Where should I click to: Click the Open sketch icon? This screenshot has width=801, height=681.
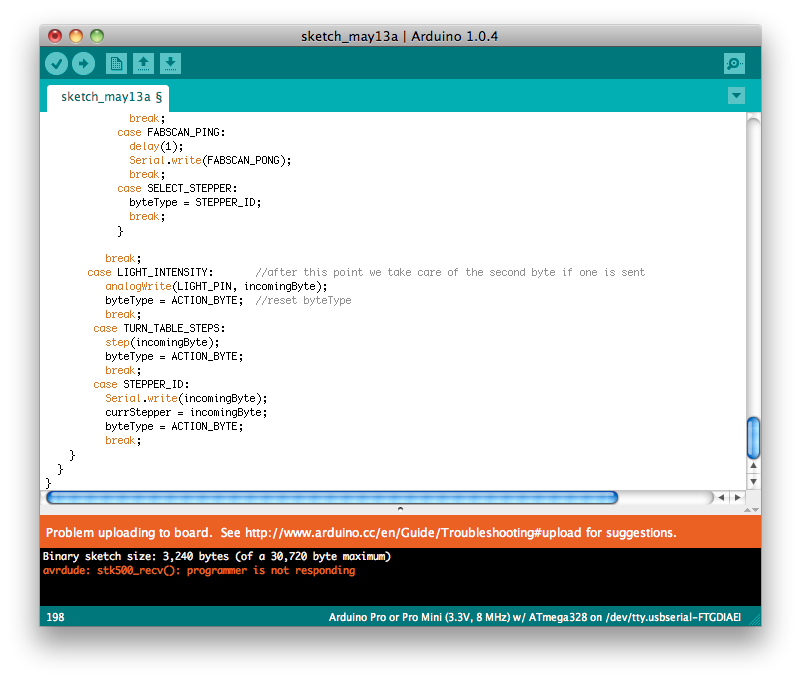(x=143, y=63)
